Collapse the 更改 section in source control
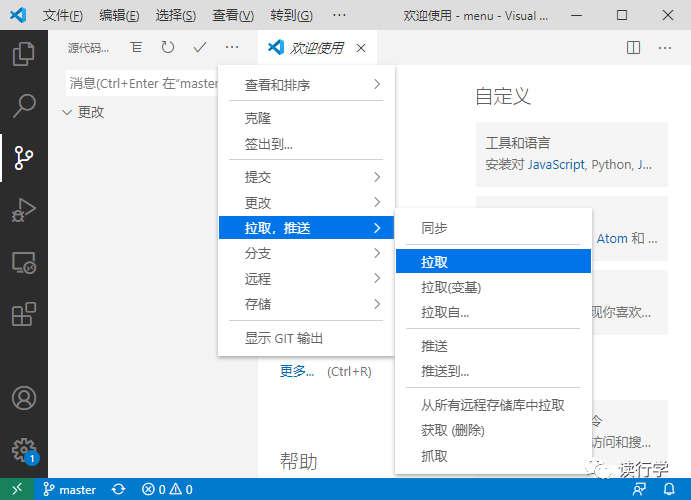 (x=84, y=112)
